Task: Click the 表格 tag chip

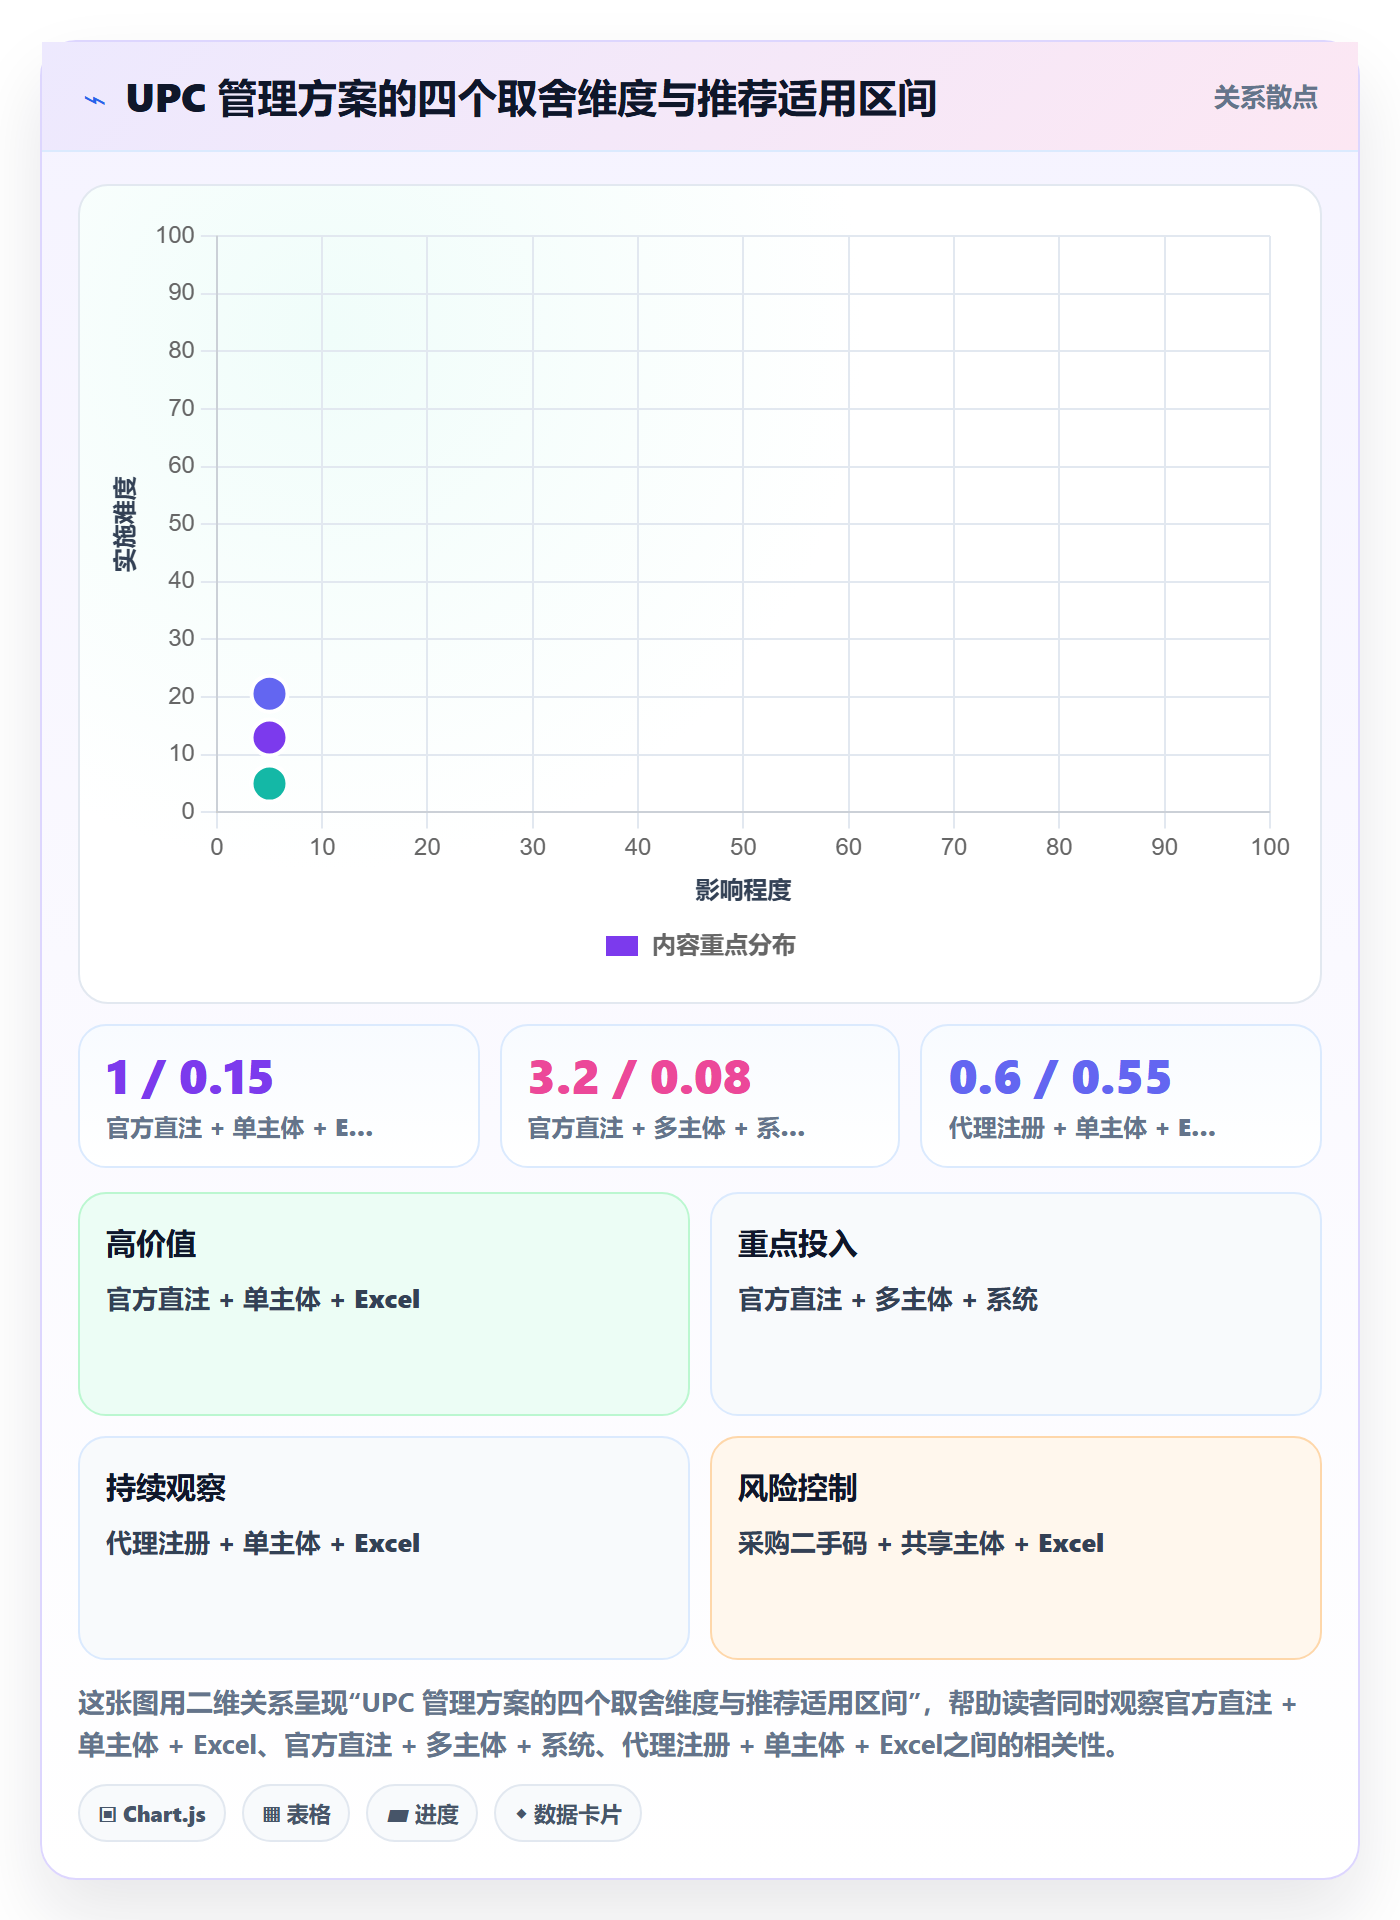Action: tap(296, 1814)
